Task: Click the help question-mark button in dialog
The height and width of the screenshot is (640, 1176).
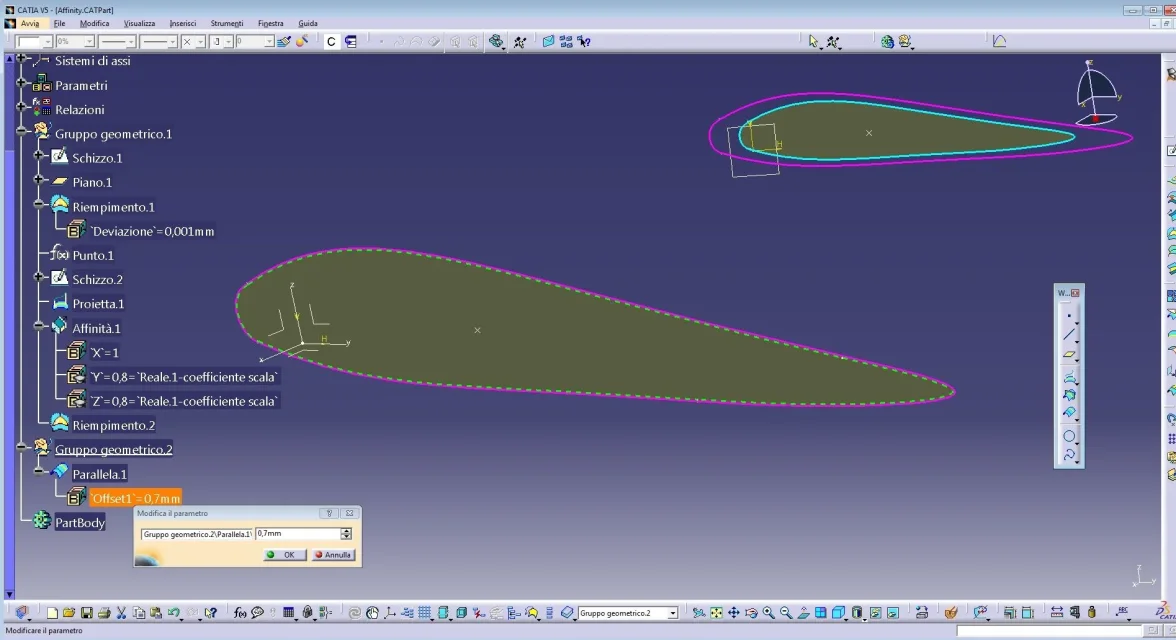Action: [329, 513]
